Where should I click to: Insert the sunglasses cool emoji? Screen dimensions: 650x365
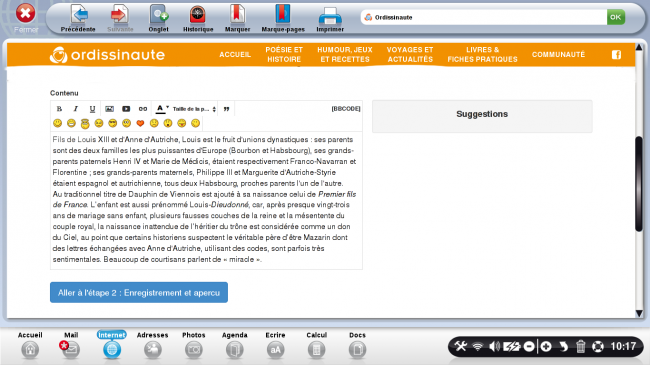coord(112,123)
